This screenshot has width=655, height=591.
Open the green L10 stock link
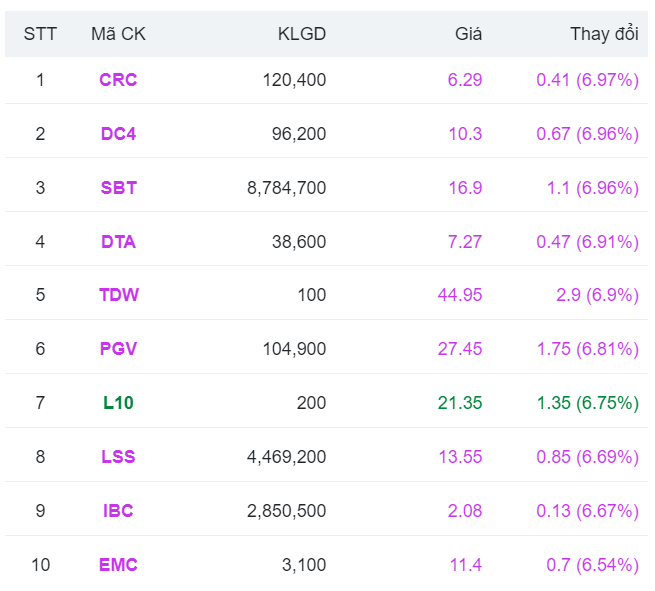coord(118,403)
